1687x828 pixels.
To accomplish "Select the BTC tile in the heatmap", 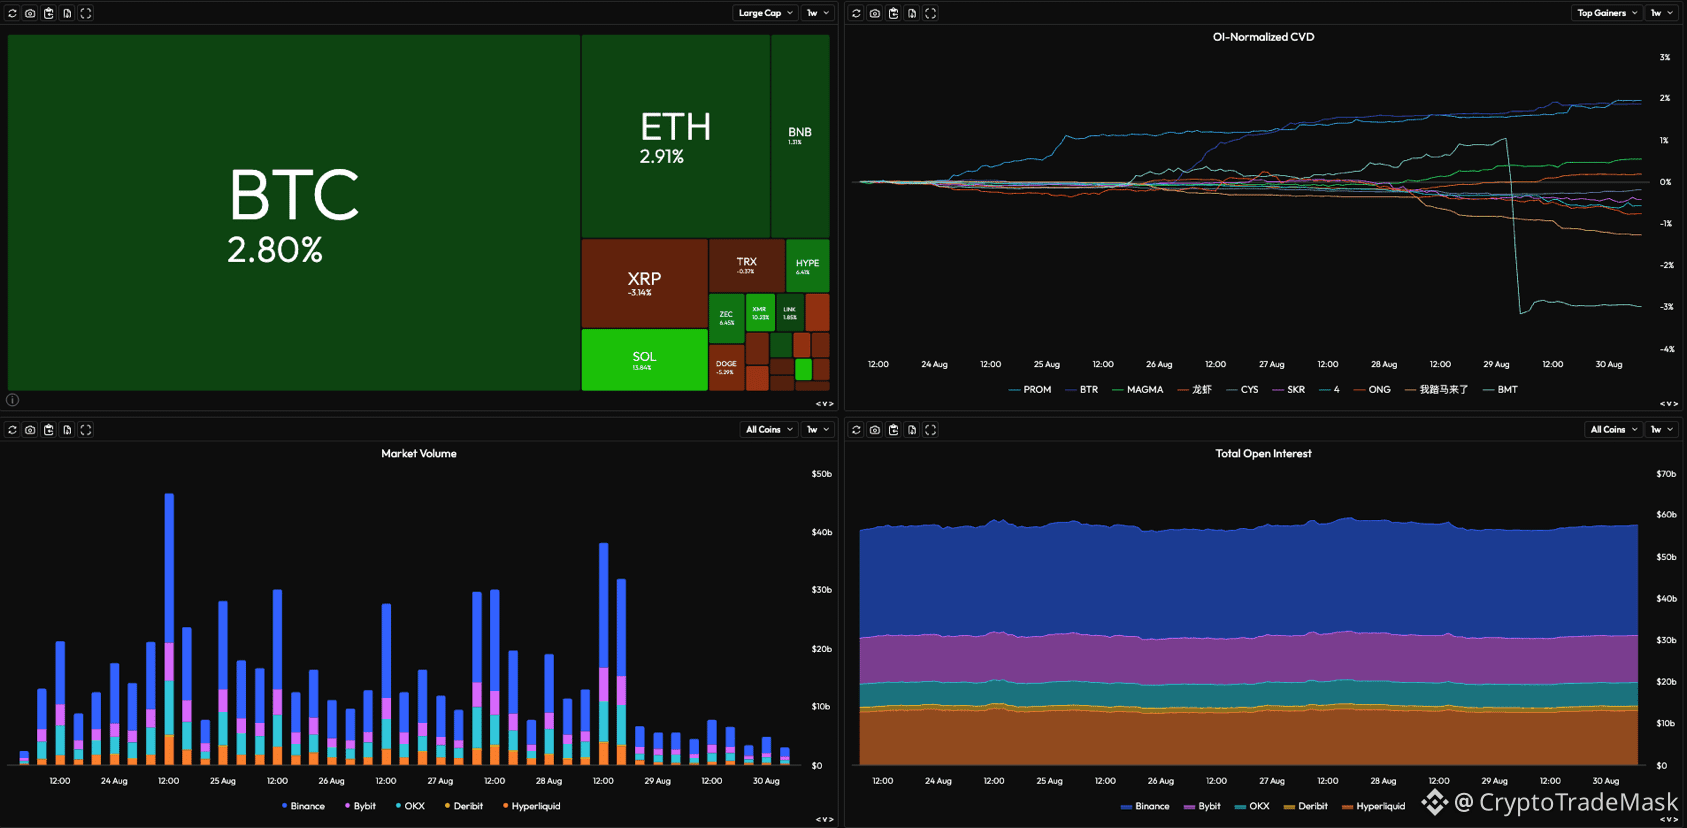I will (294, 213).
